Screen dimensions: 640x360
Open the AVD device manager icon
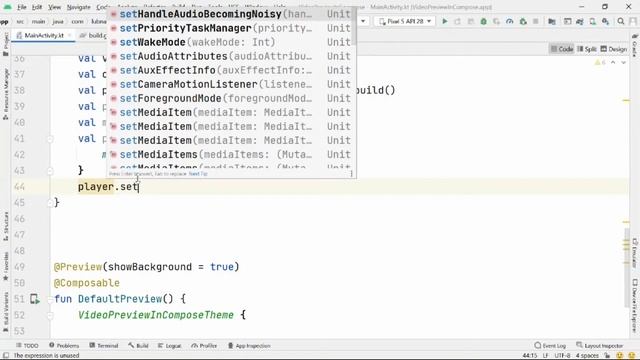click(x=593, y=21)
